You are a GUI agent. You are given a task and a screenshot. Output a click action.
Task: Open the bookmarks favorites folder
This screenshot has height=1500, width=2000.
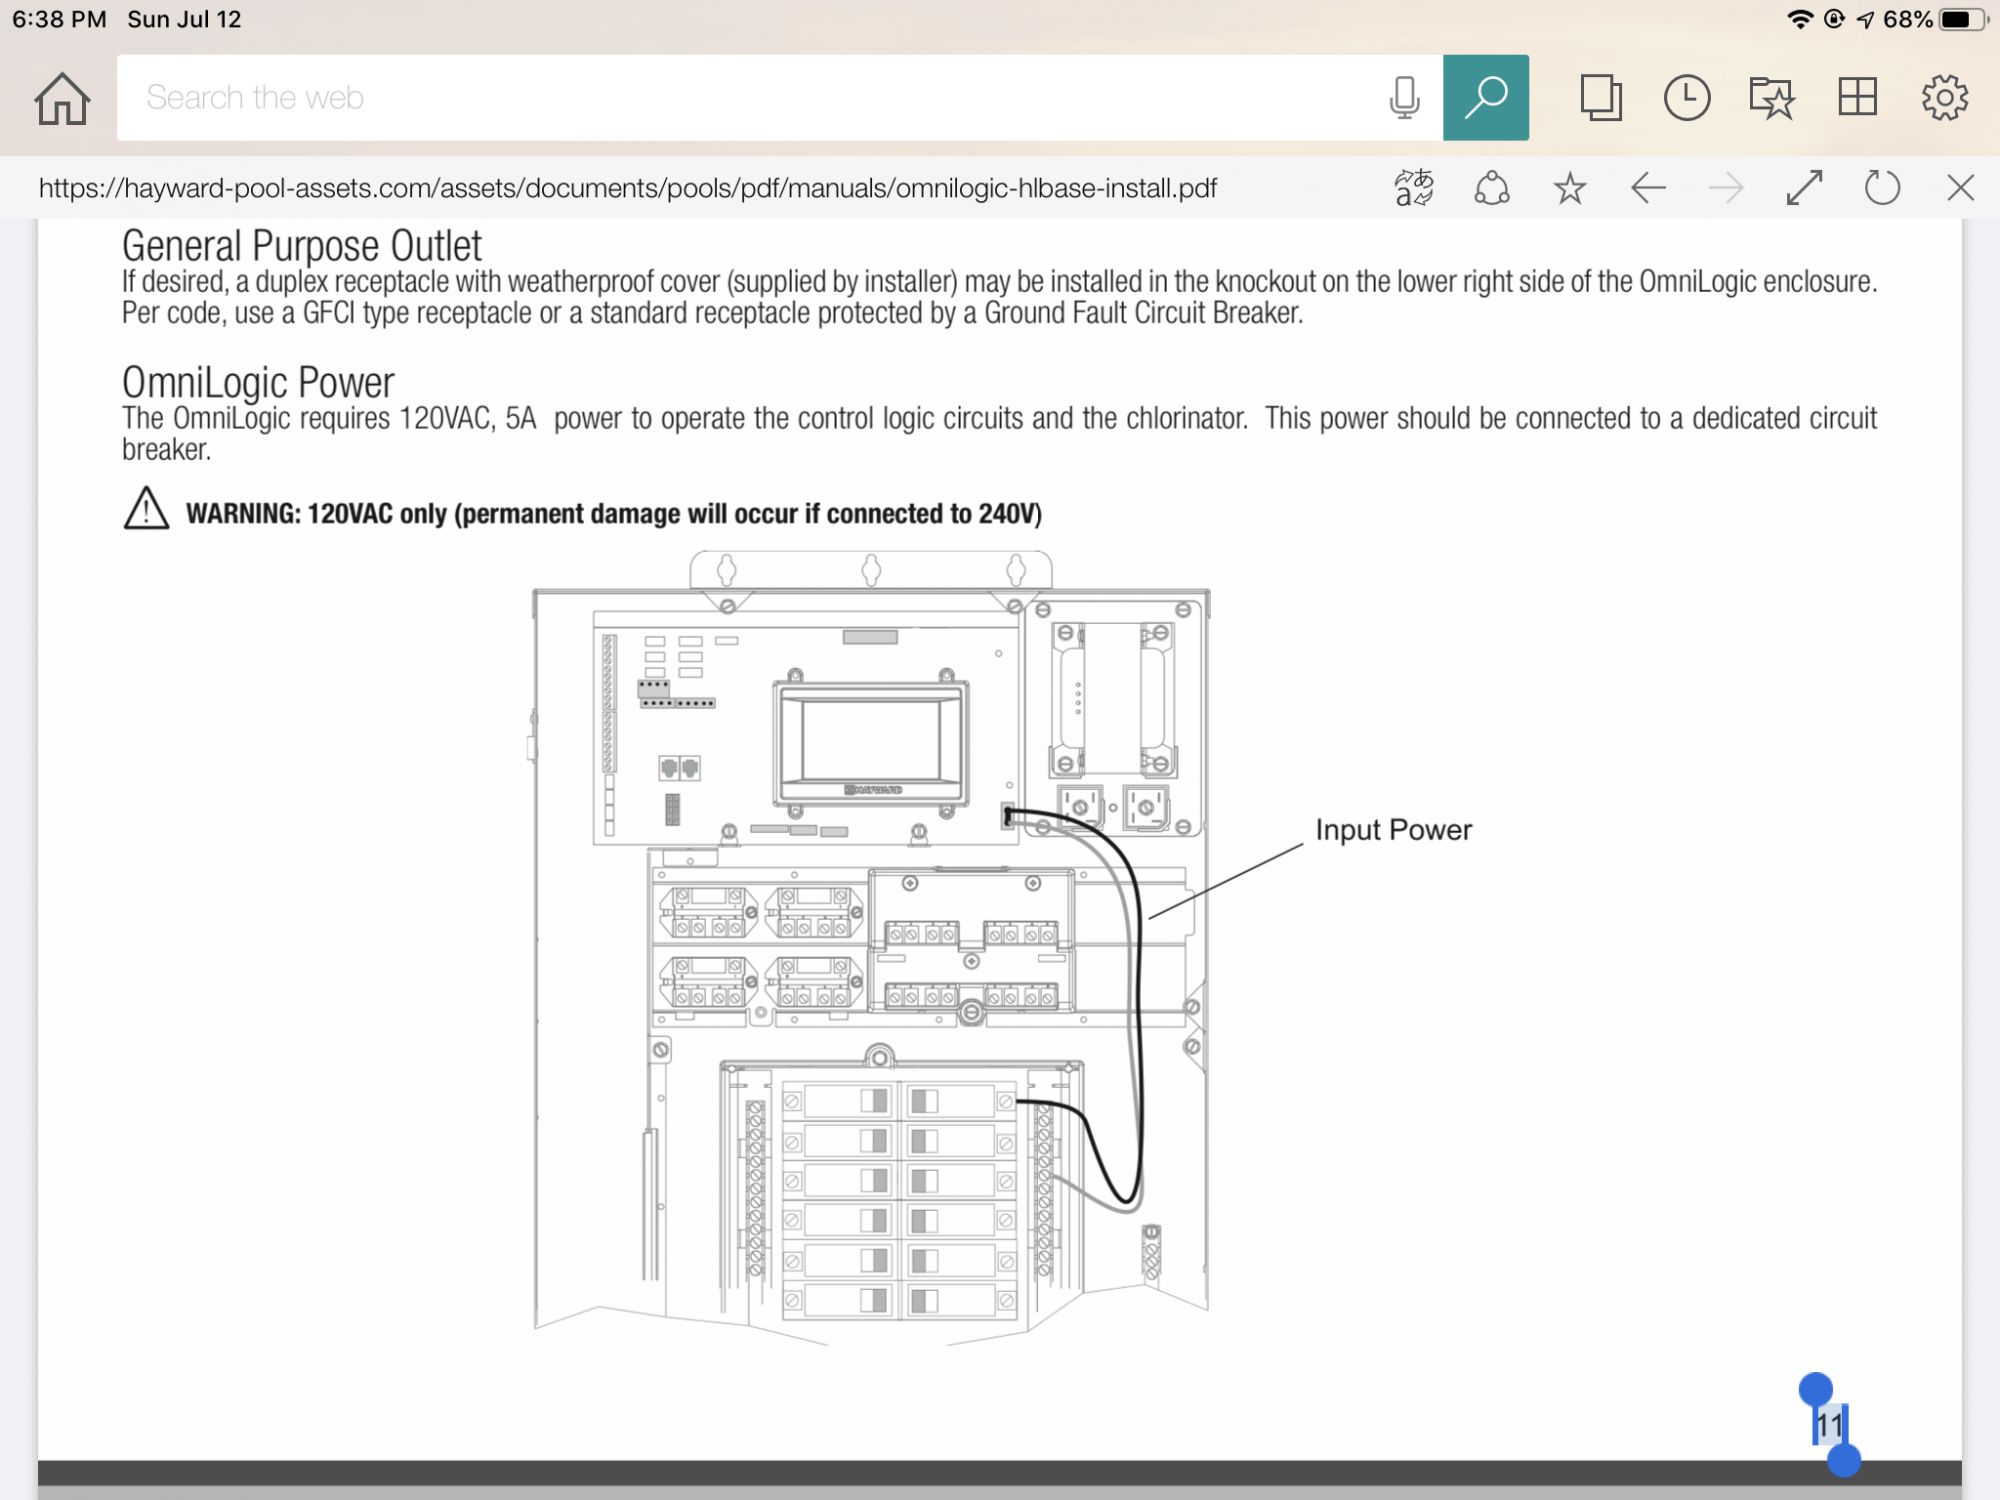(1772, 98)
